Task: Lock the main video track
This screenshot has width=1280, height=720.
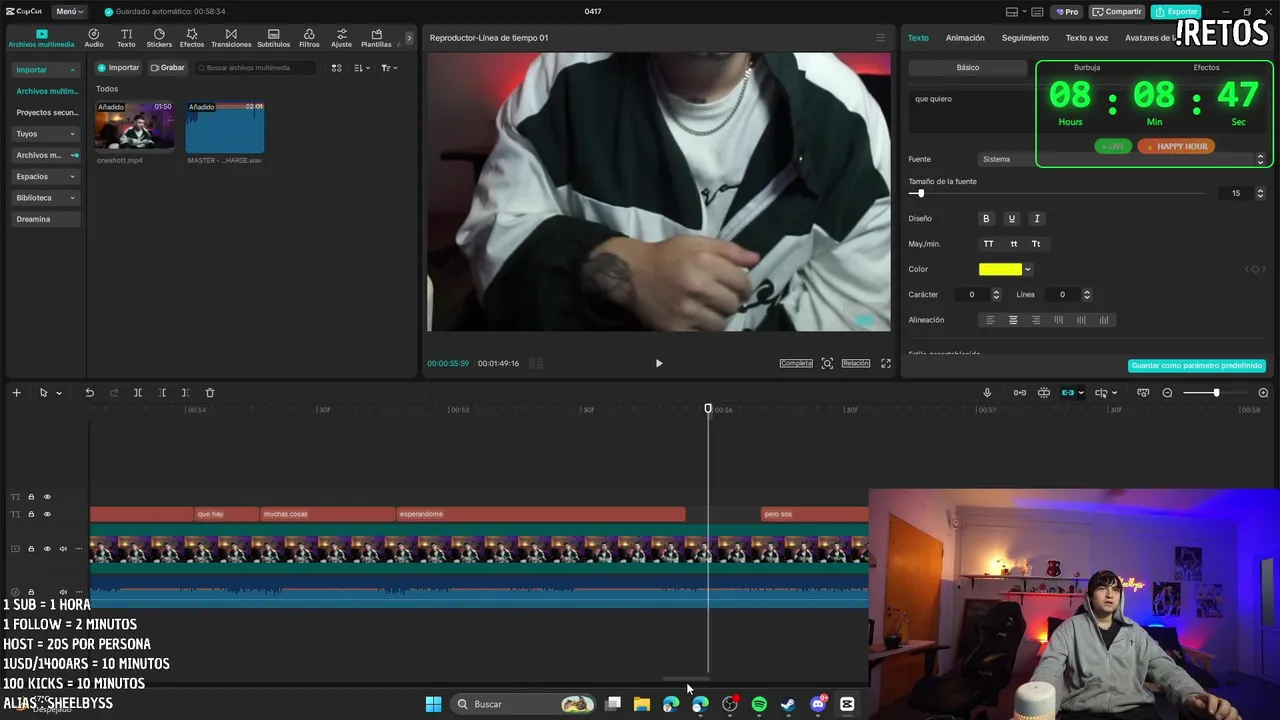Action: 31,549
